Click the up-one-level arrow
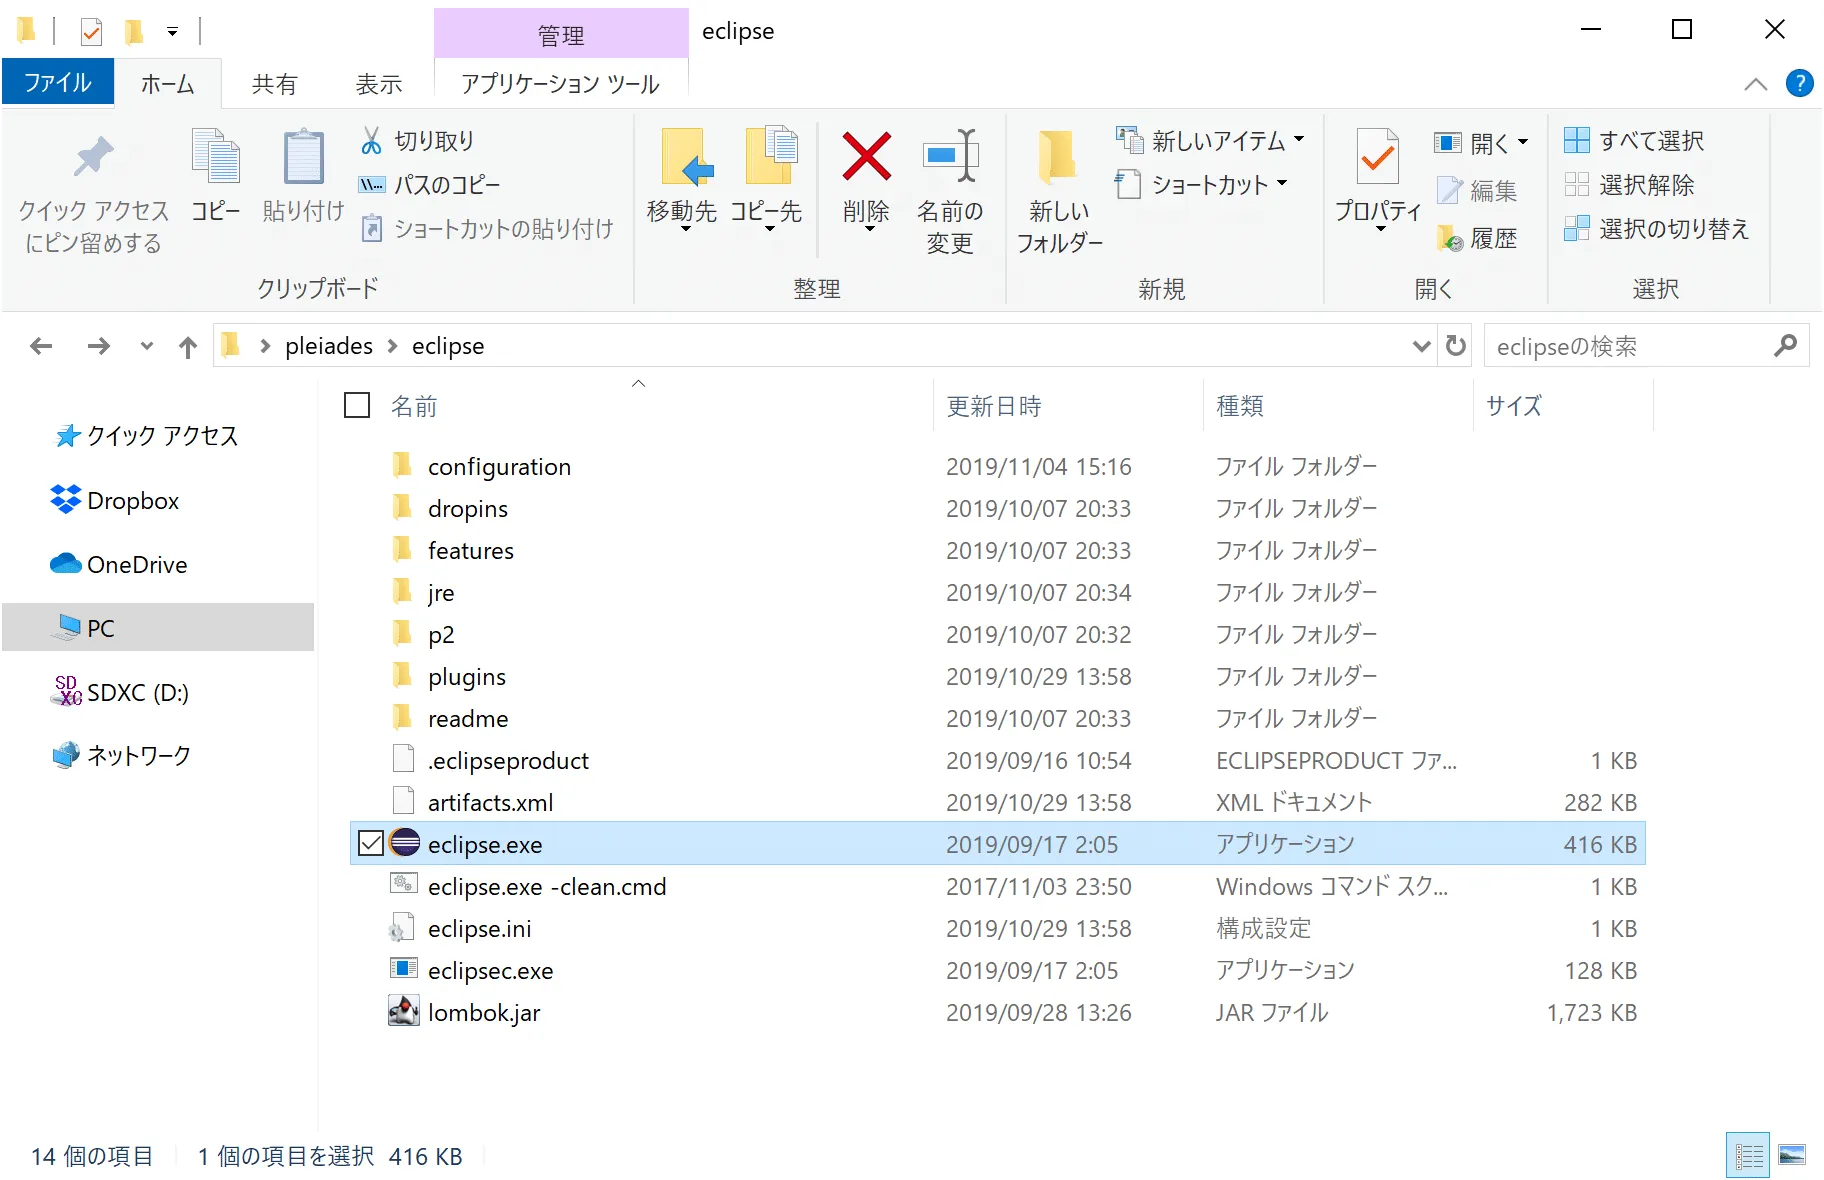 pyautogui.click(x=188, y=346)
